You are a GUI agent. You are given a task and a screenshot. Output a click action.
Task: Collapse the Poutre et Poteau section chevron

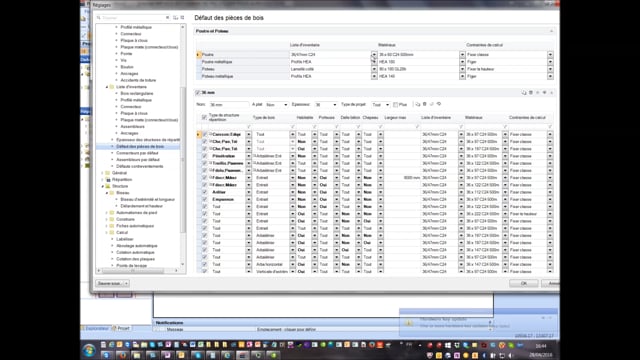[x=551, y=31]
